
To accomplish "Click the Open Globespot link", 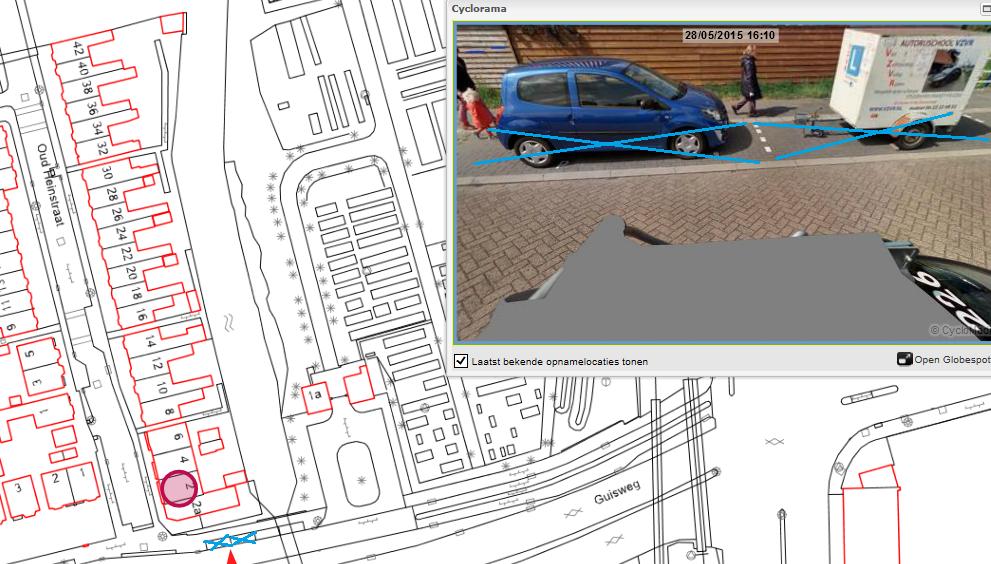I will click(951, 360).
